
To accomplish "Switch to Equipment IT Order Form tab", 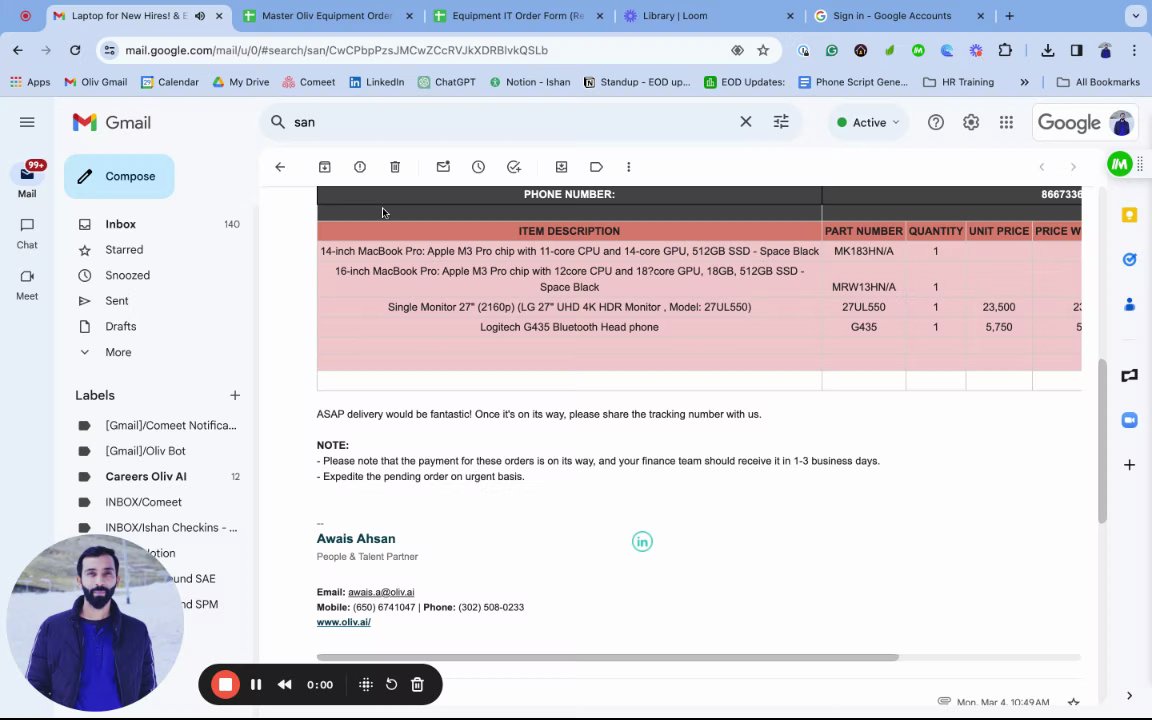I will coord(519,15).
